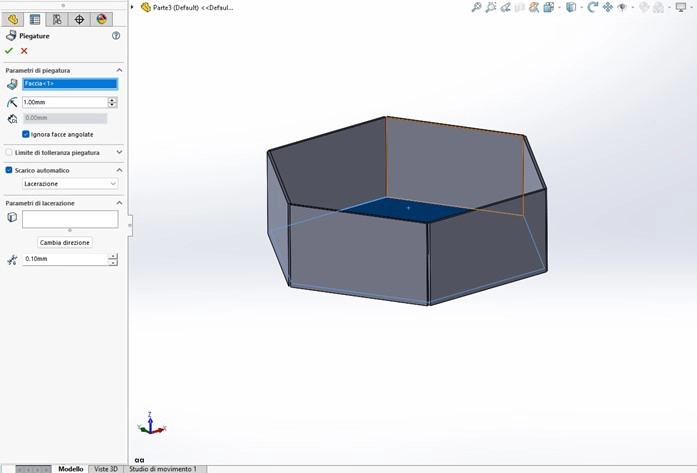This screenshot has height=473, width=697.
Task: Click the Faccia<1> fixed face selection box
Action: (x=69, y=84)
